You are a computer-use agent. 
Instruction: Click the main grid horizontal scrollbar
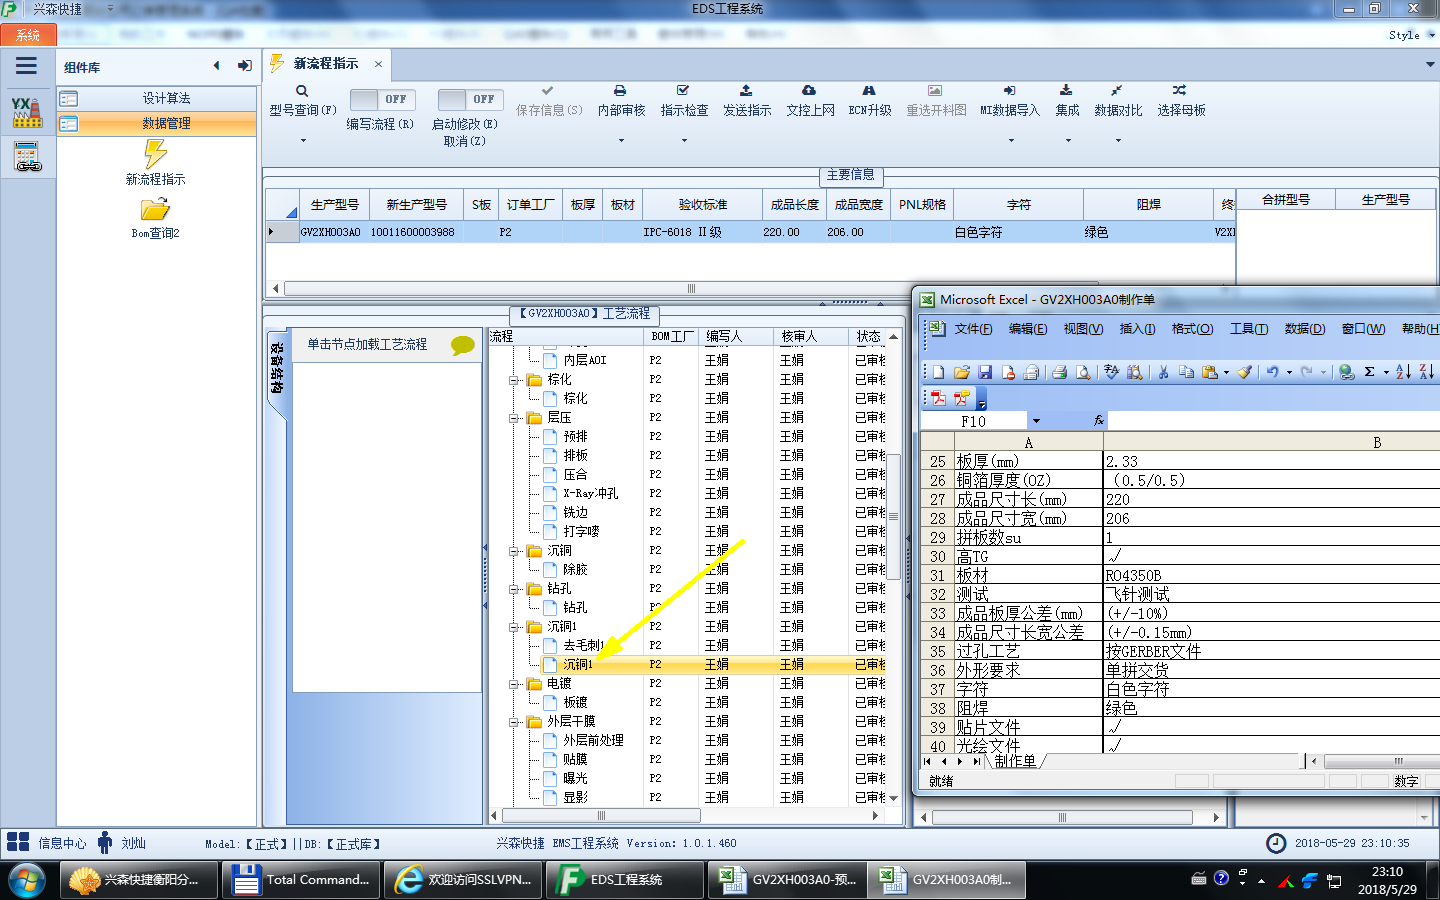point(690,288)
